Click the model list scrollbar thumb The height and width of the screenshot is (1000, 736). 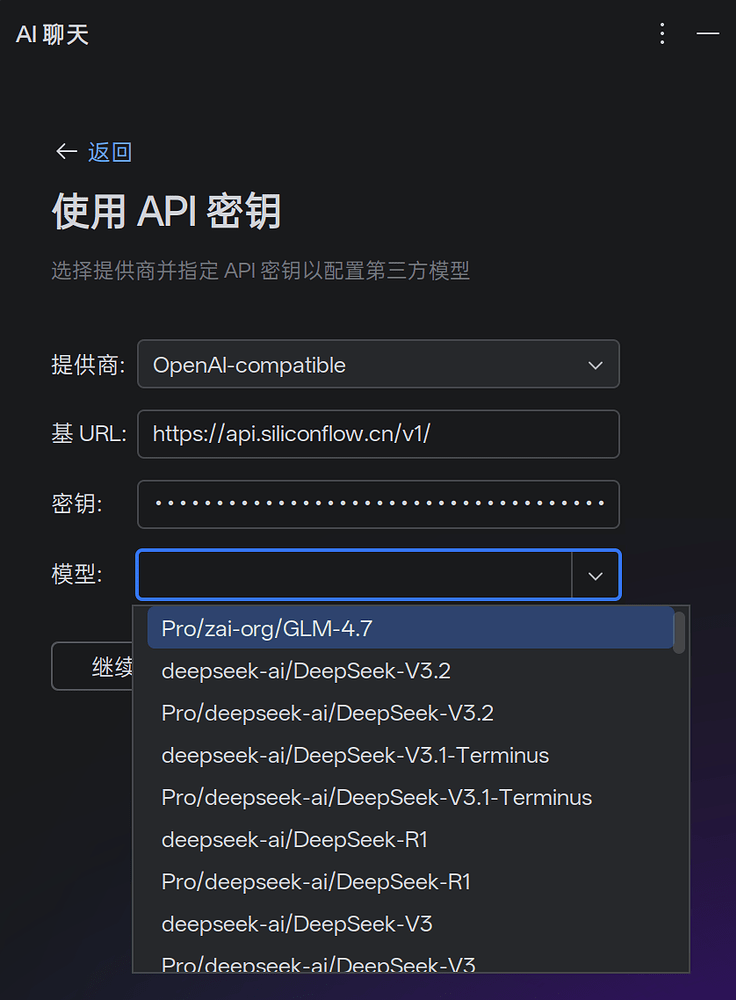[x=679, y=633]
